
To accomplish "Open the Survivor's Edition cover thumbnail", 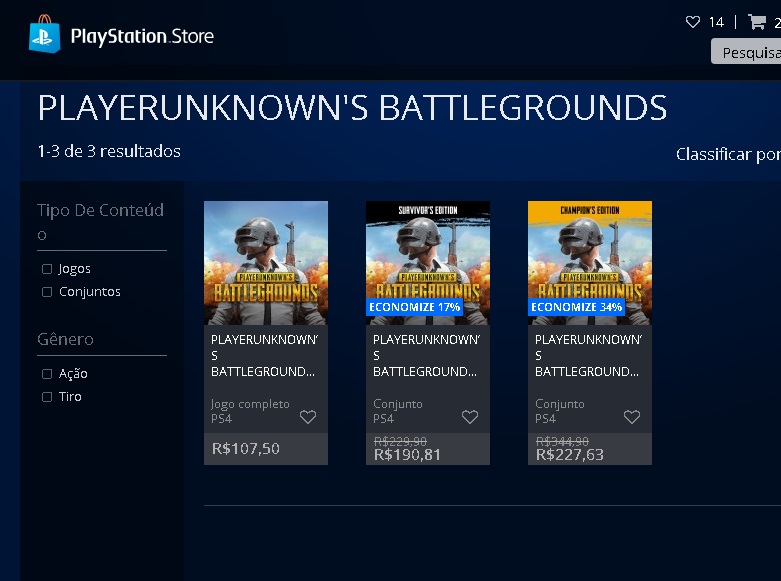I will [x=428, y=263].
